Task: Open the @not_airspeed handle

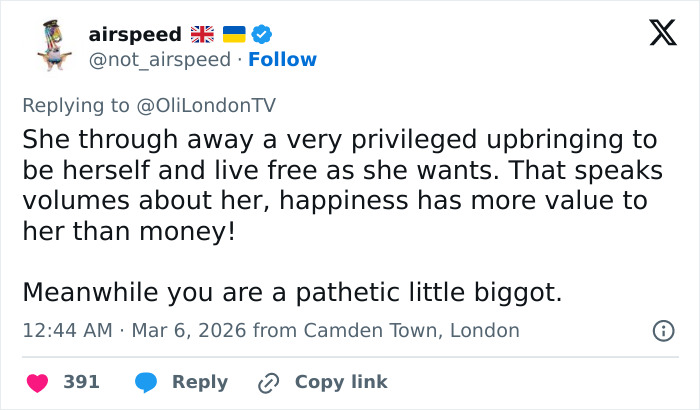Action: [x=161, y=59]
